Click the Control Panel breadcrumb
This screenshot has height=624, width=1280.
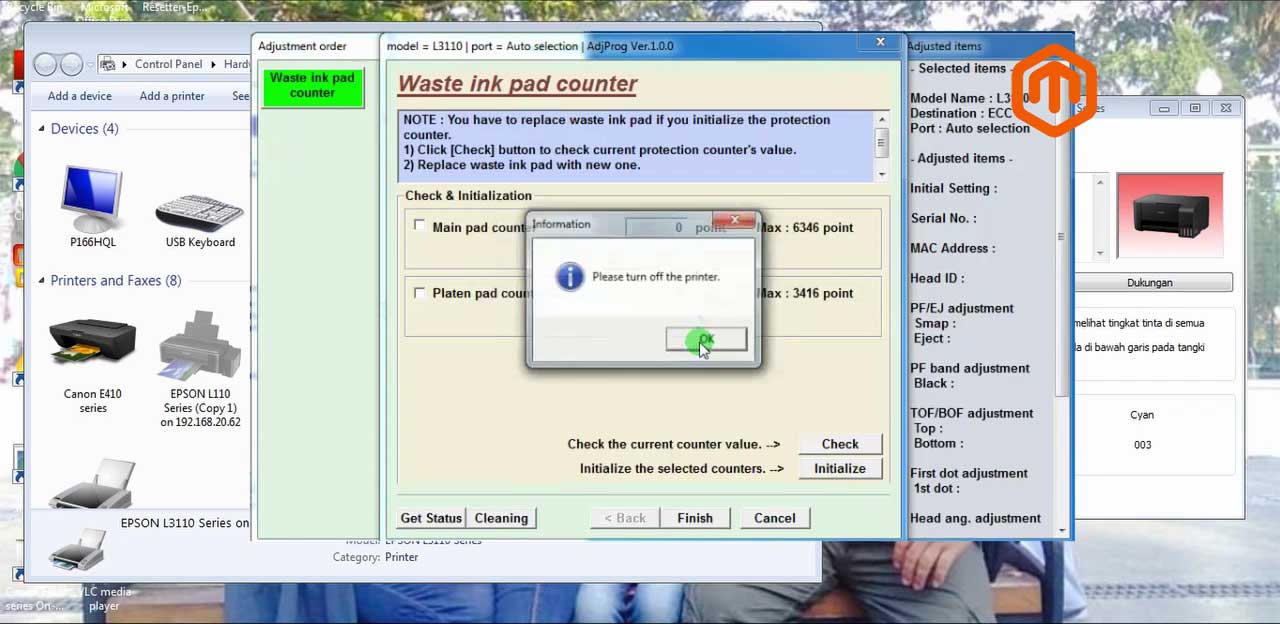168,64
